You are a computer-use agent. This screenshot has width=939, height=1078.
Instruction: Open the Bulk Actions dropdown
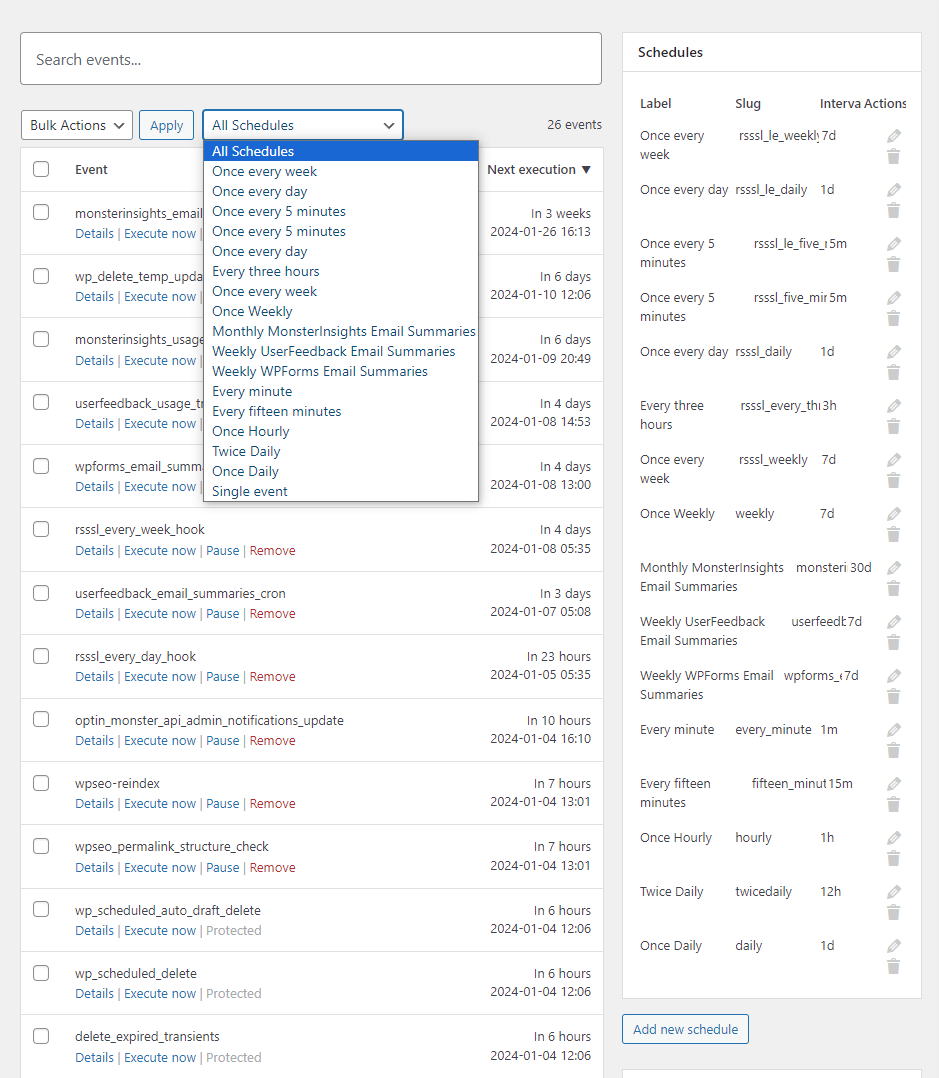(77, 125)
